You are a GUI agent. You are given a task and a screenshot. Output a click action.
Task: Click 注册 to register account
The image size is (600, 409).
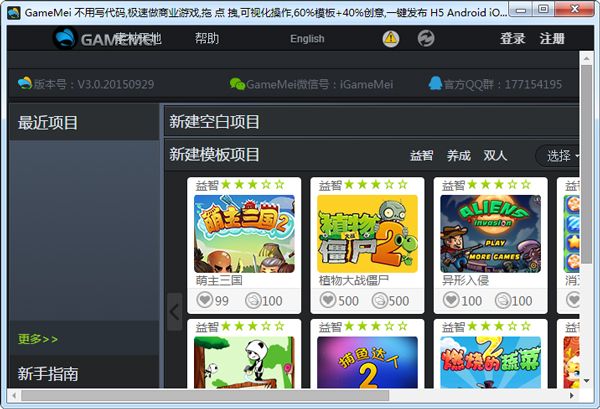point(552,39)
